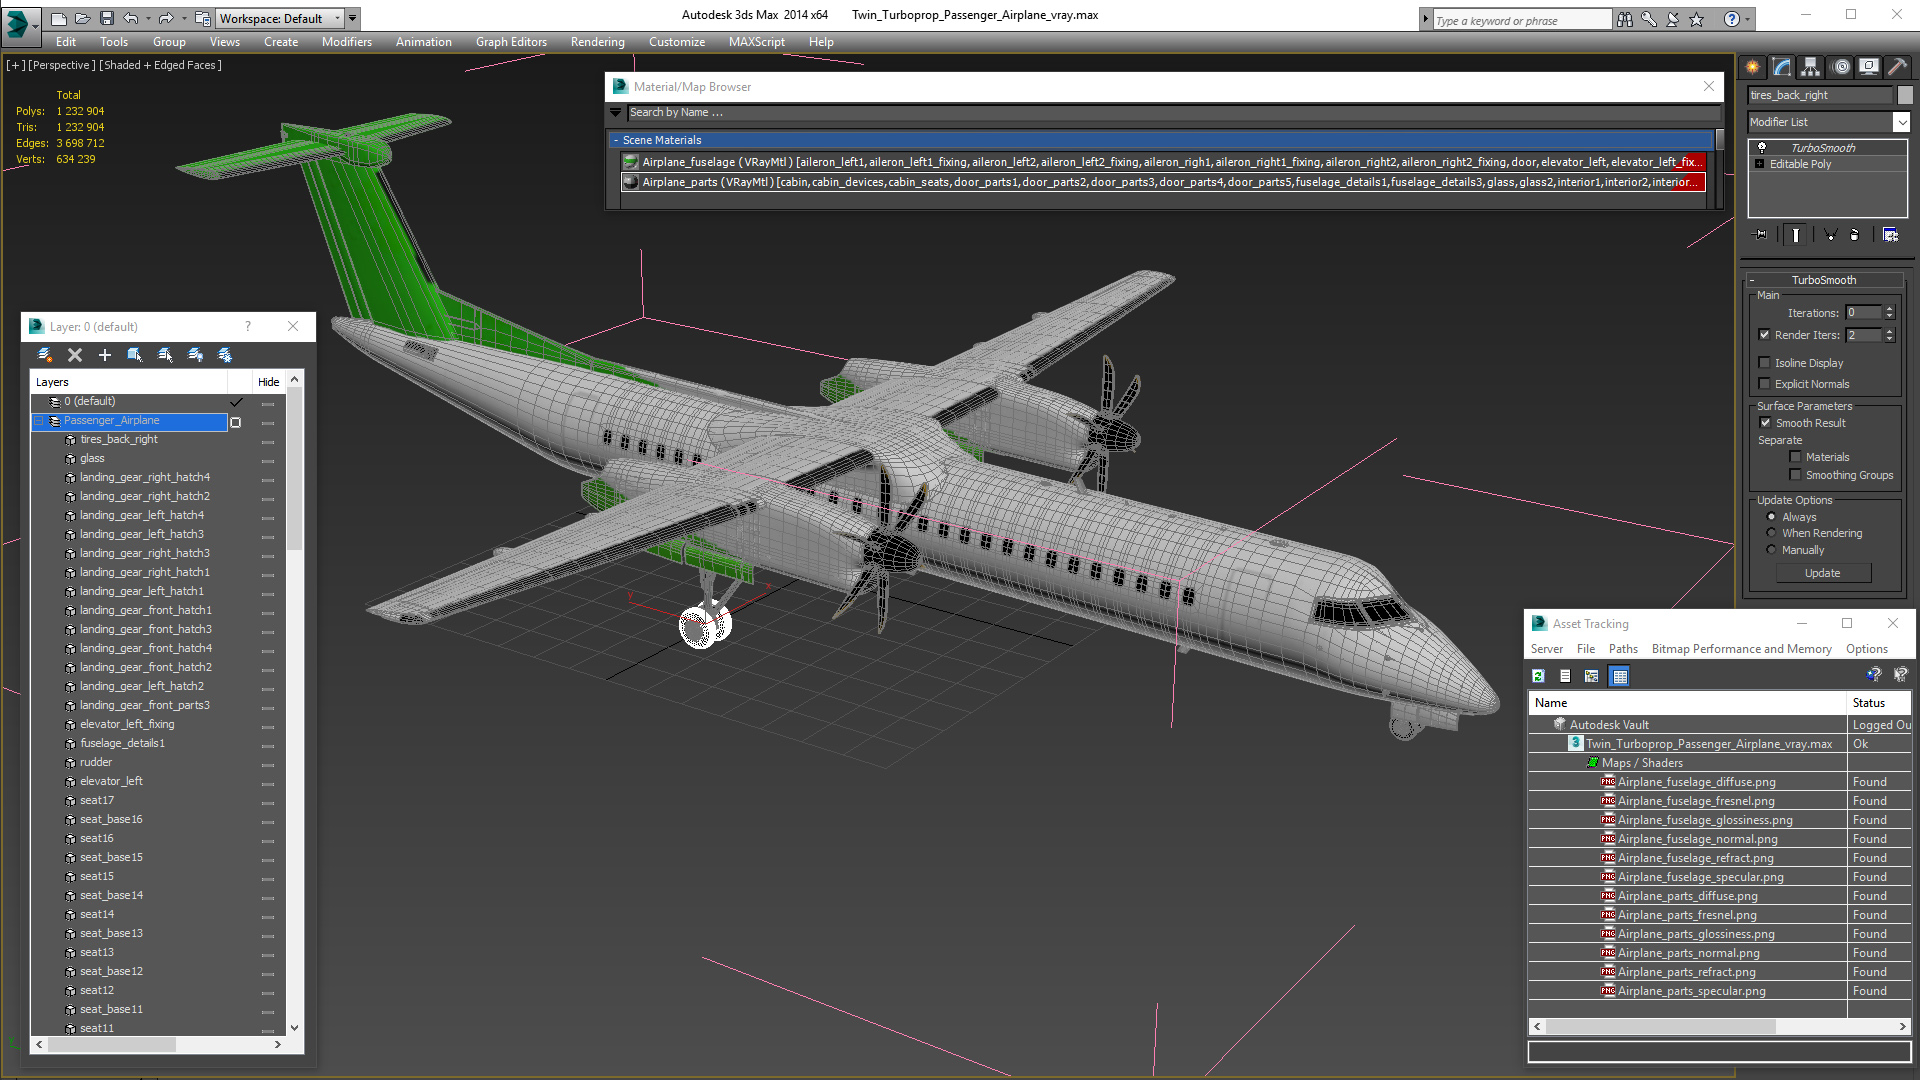Click Status Log icon in Asset Tracking
The image size is (1920, 1080).
click(x=1565, y=676)
